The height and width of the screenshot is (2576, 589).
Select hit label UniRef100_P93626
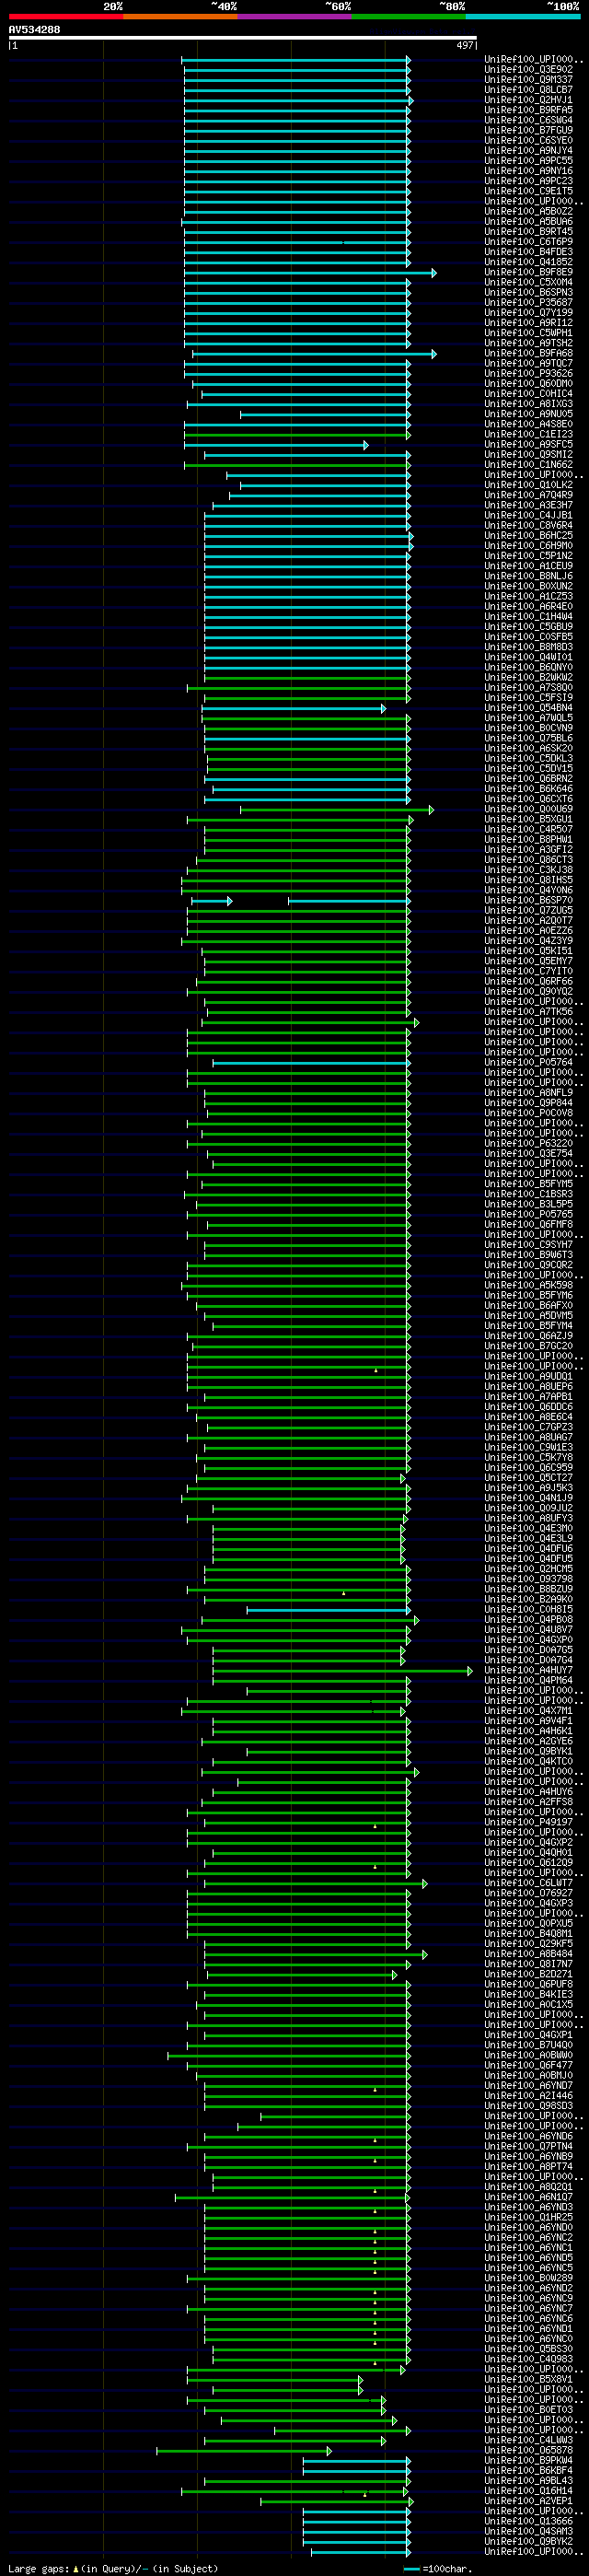[x=529, y=373]
